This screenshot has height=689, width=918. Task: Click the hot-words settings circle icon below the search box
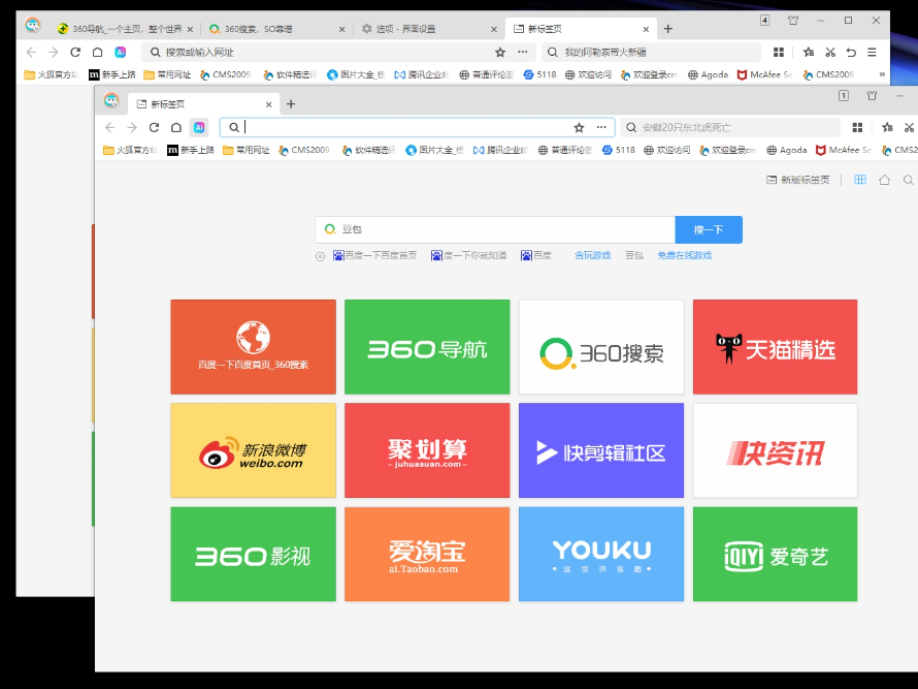pos(320,256)
